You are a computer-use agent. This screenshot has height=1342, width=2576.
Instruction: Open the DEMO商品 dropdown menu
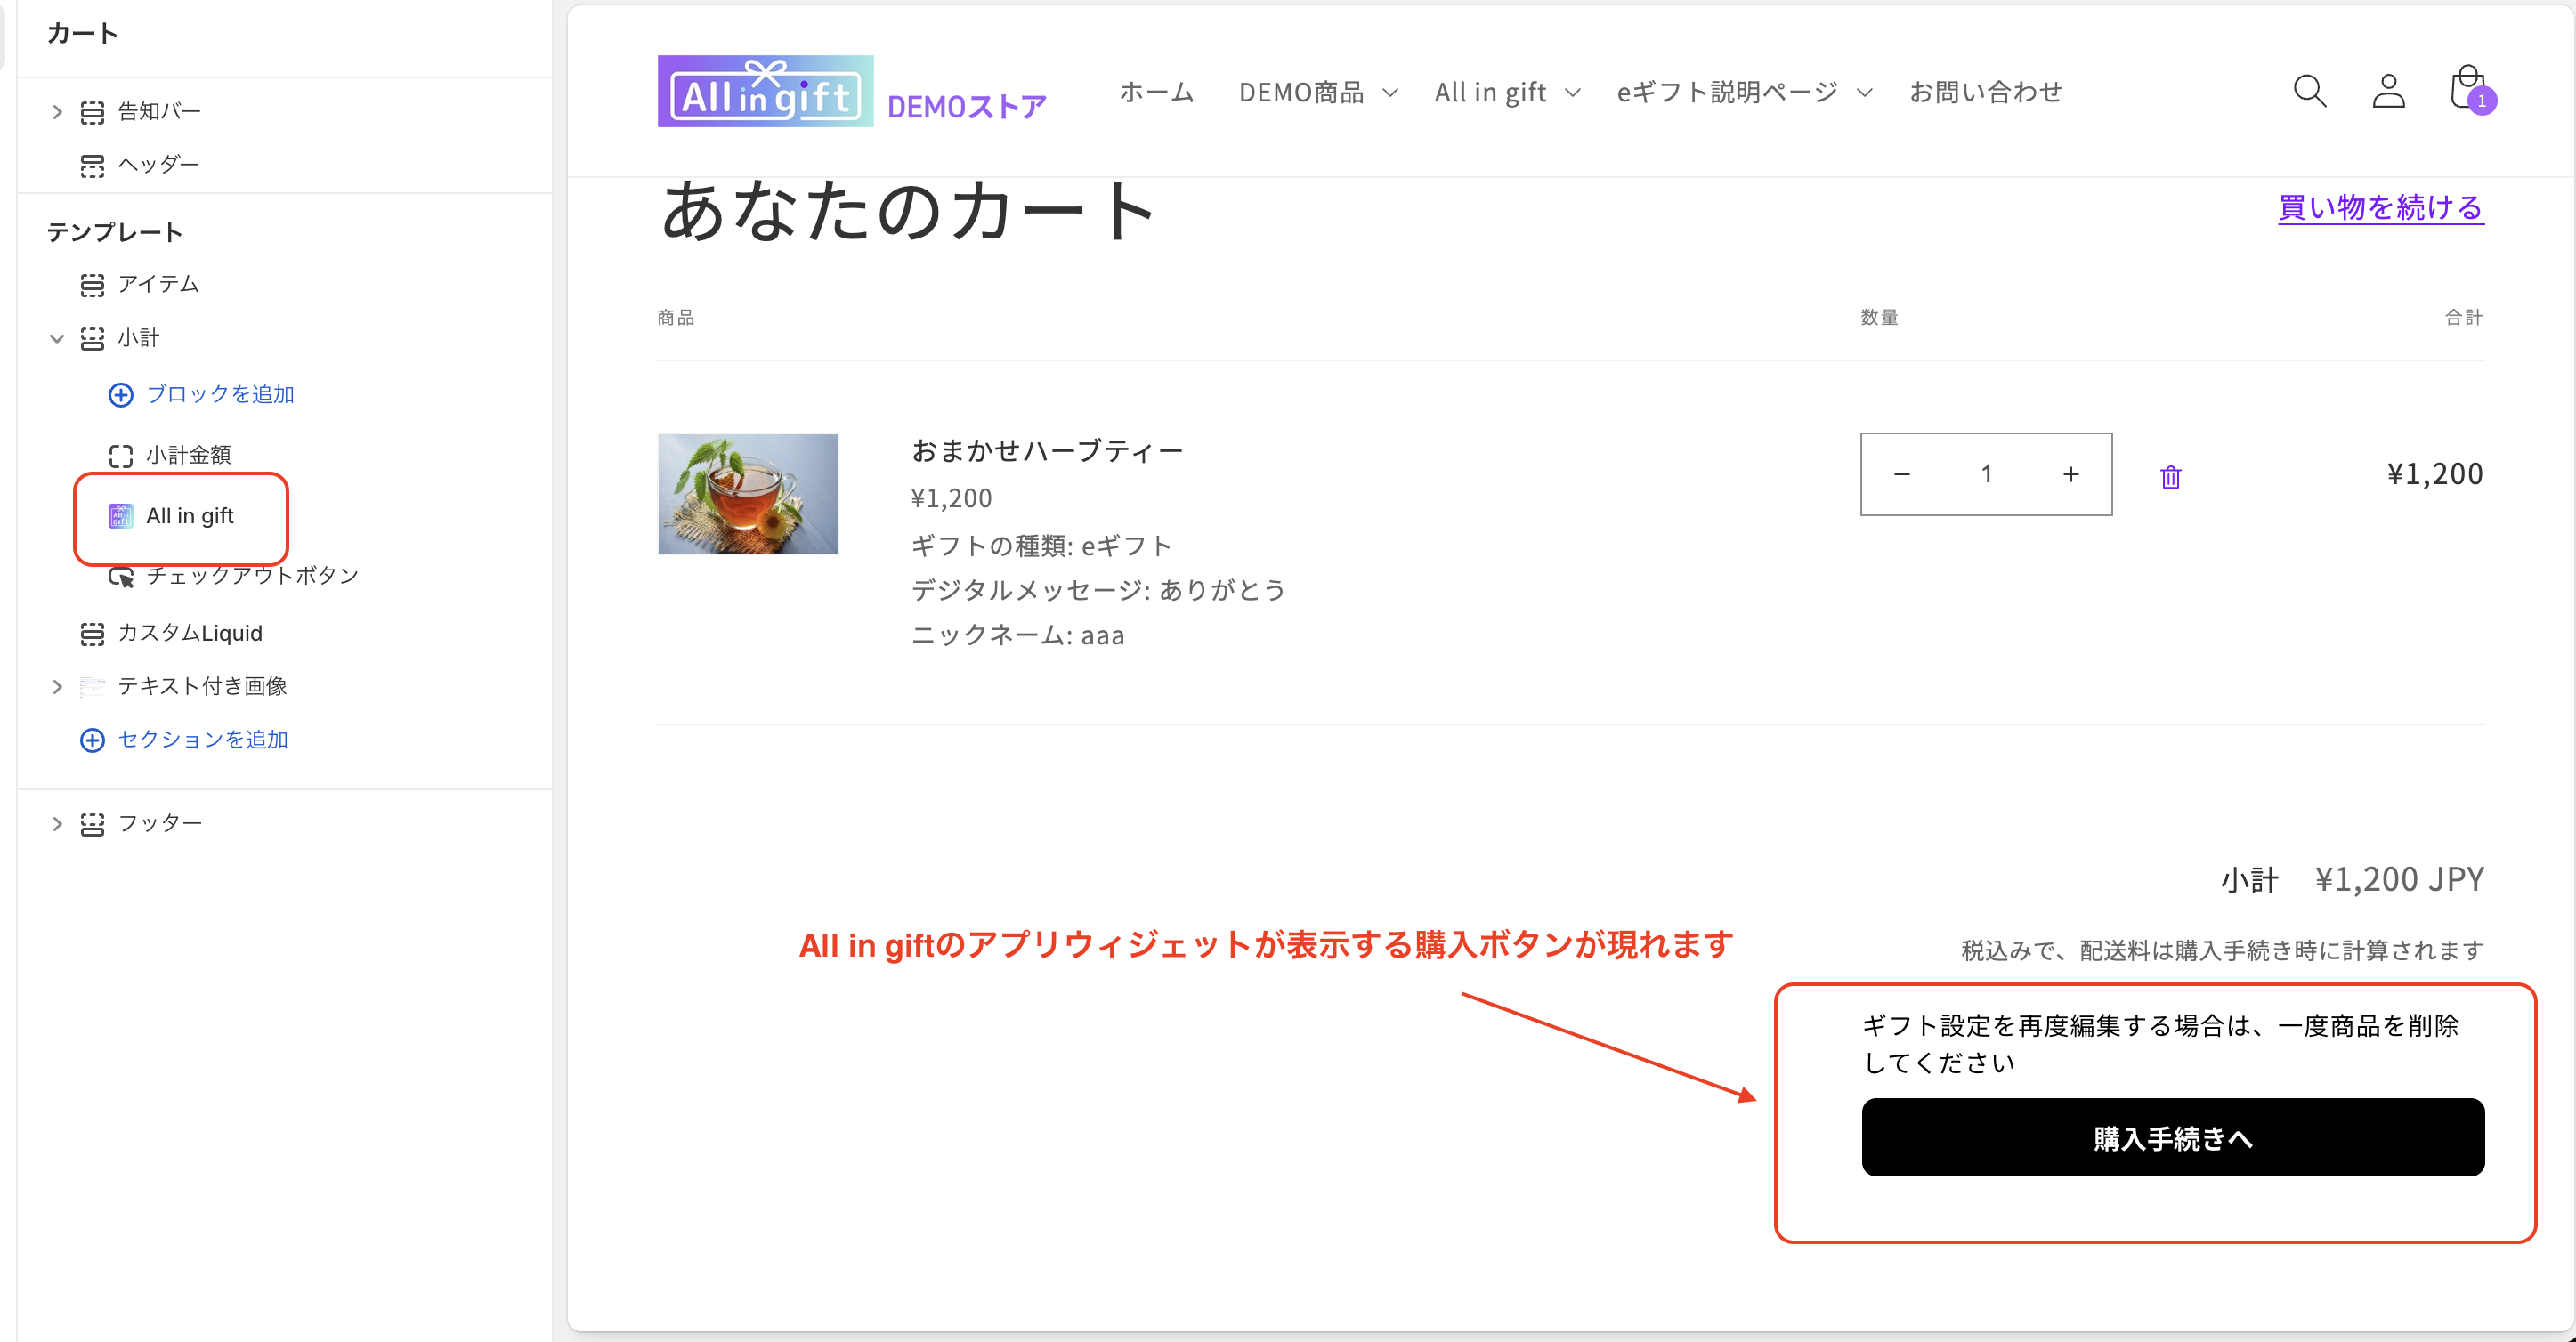pyautogui.click(x=1317, y=92)
